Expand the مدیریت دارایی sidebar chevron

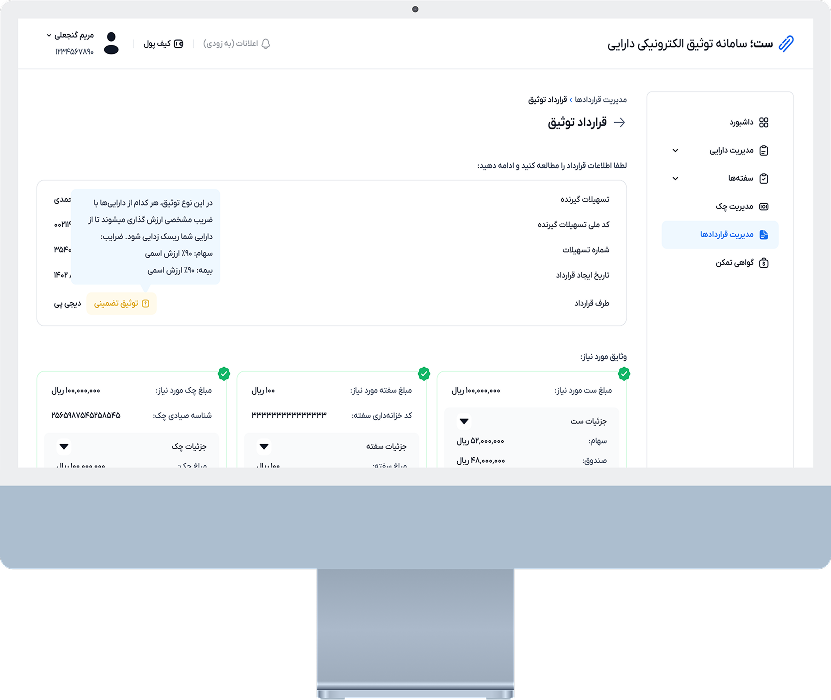(x=675, y=150)
